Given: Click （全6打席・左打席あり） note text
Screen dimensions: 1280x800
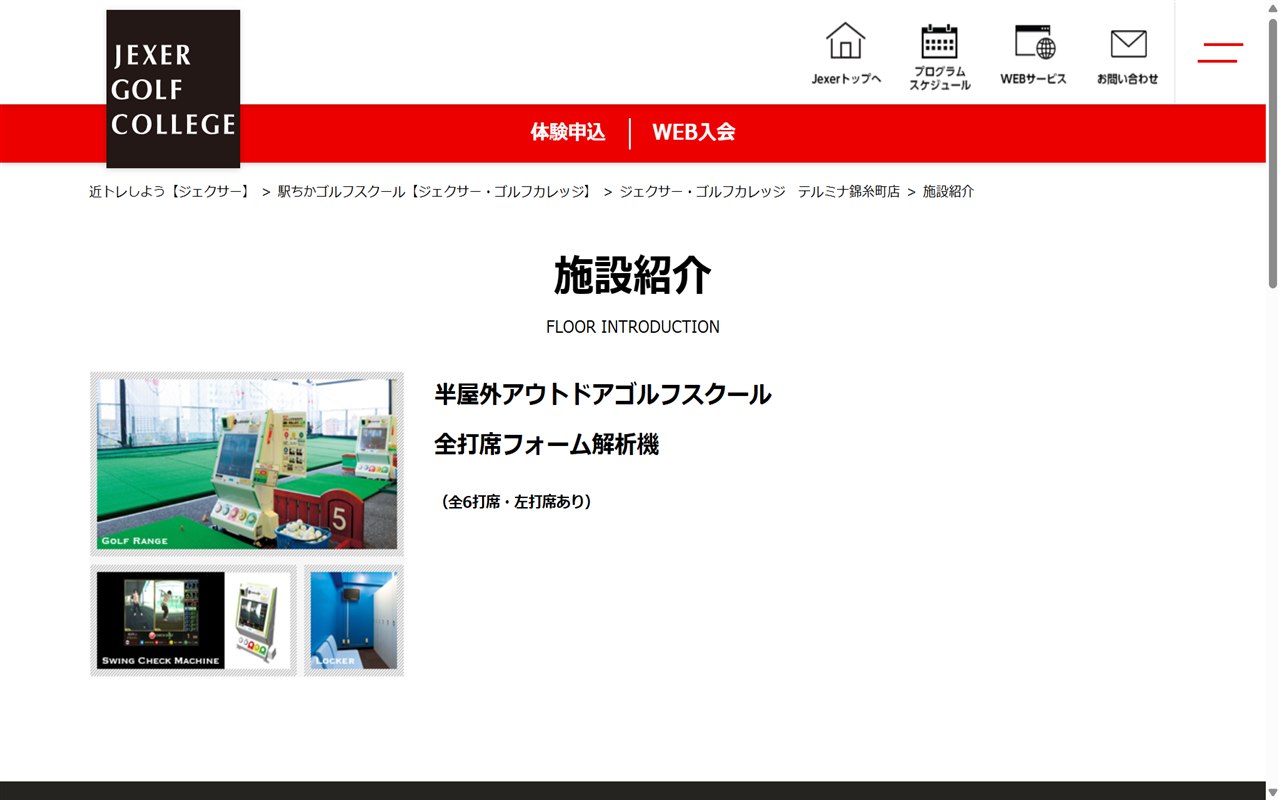Looking at the screenshot, I should tap(516, 502).
